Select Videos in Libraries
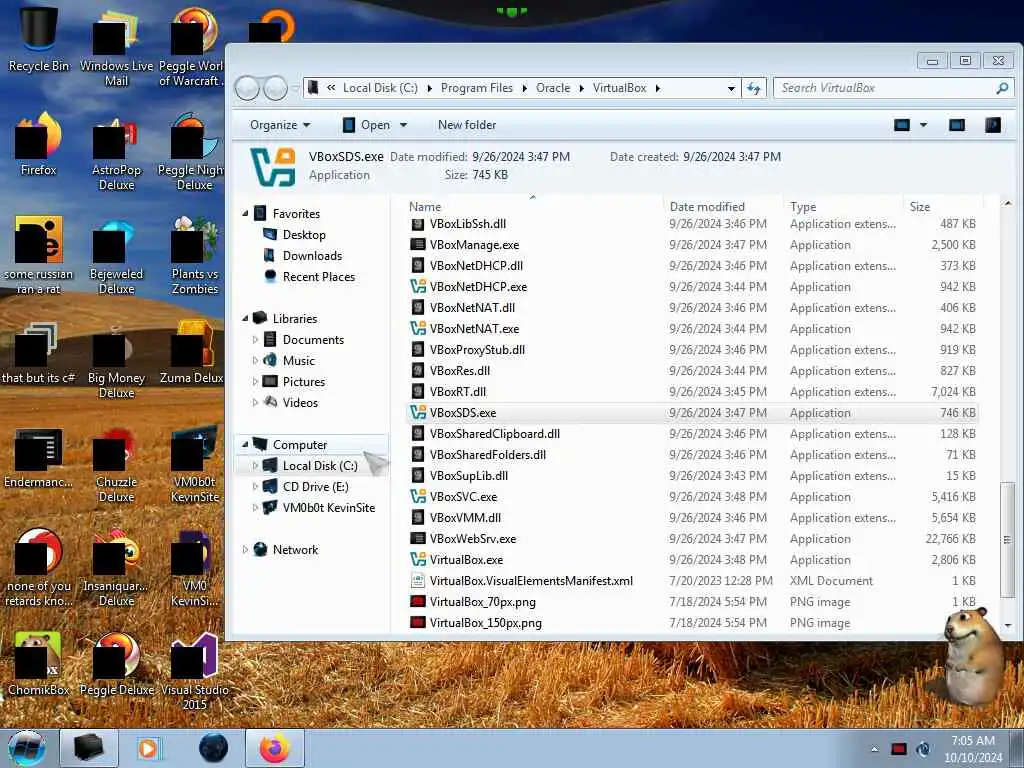The width and height of the screenshot is (1024, 768). (x=300, y=402)
